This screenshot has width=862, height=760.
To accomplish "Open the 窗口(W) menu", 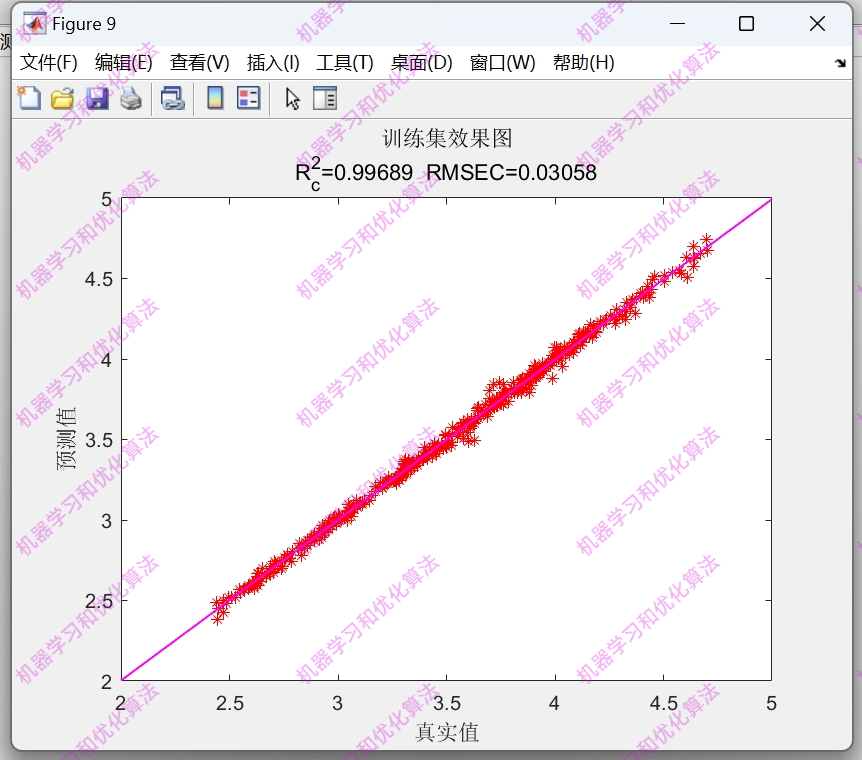I will coord(502,63).
